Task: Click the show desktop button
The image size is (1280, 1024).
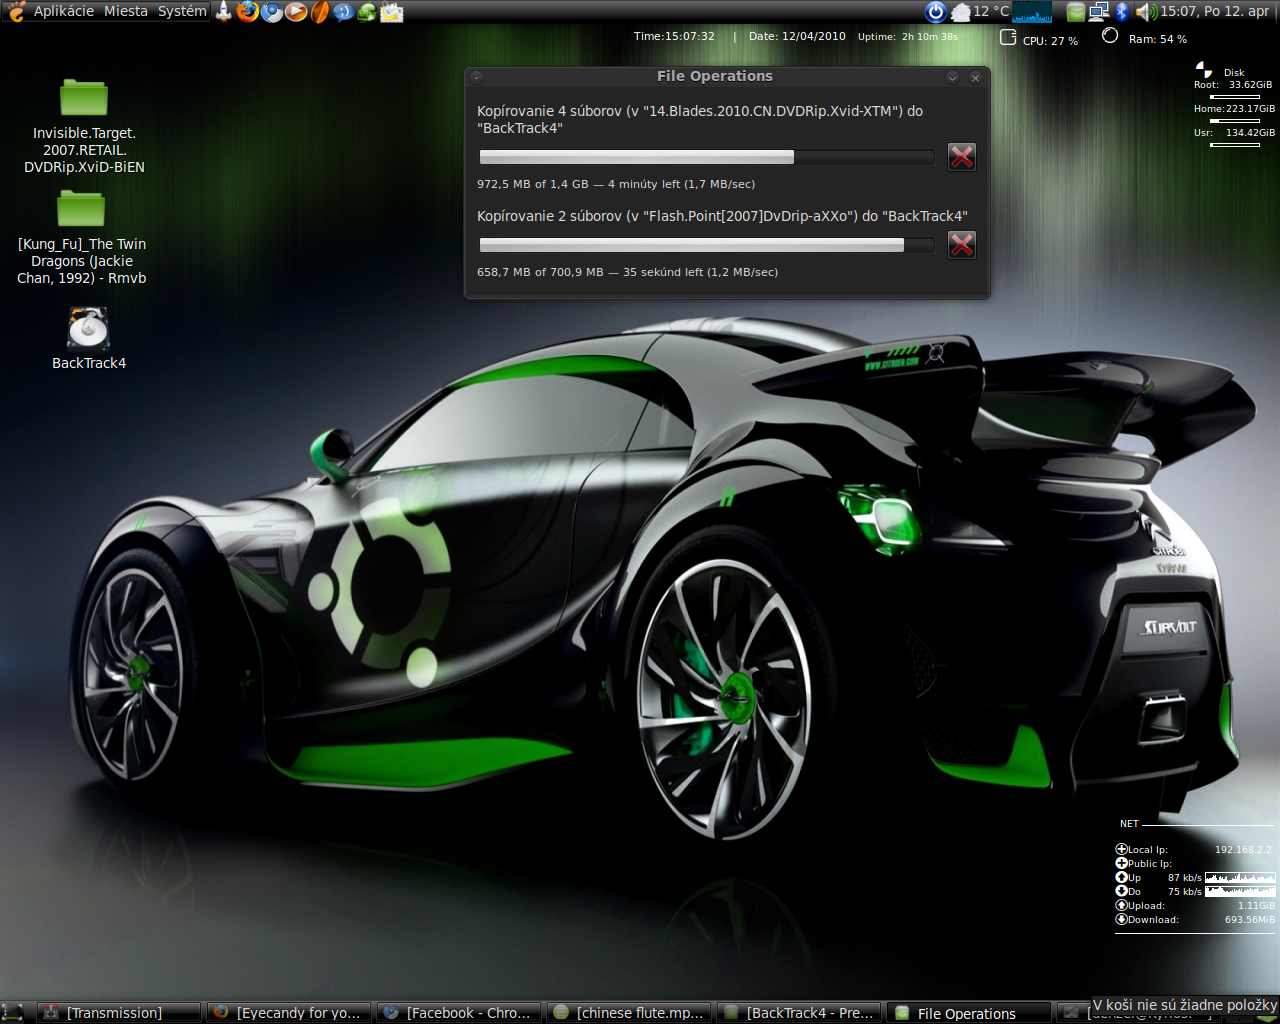Action: pyautogui.click(x=12, y=1013)
